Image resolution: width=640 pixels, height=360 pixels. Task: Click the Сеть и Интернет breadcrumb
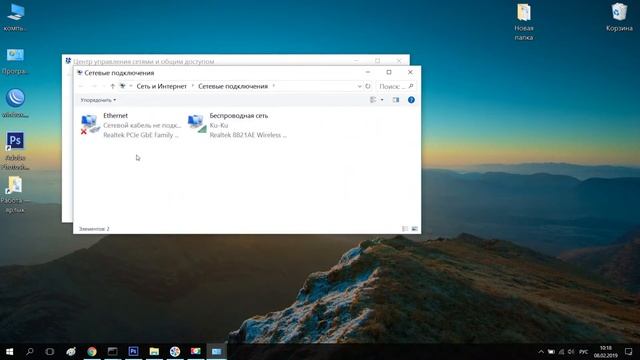click(x=162, y=86)
